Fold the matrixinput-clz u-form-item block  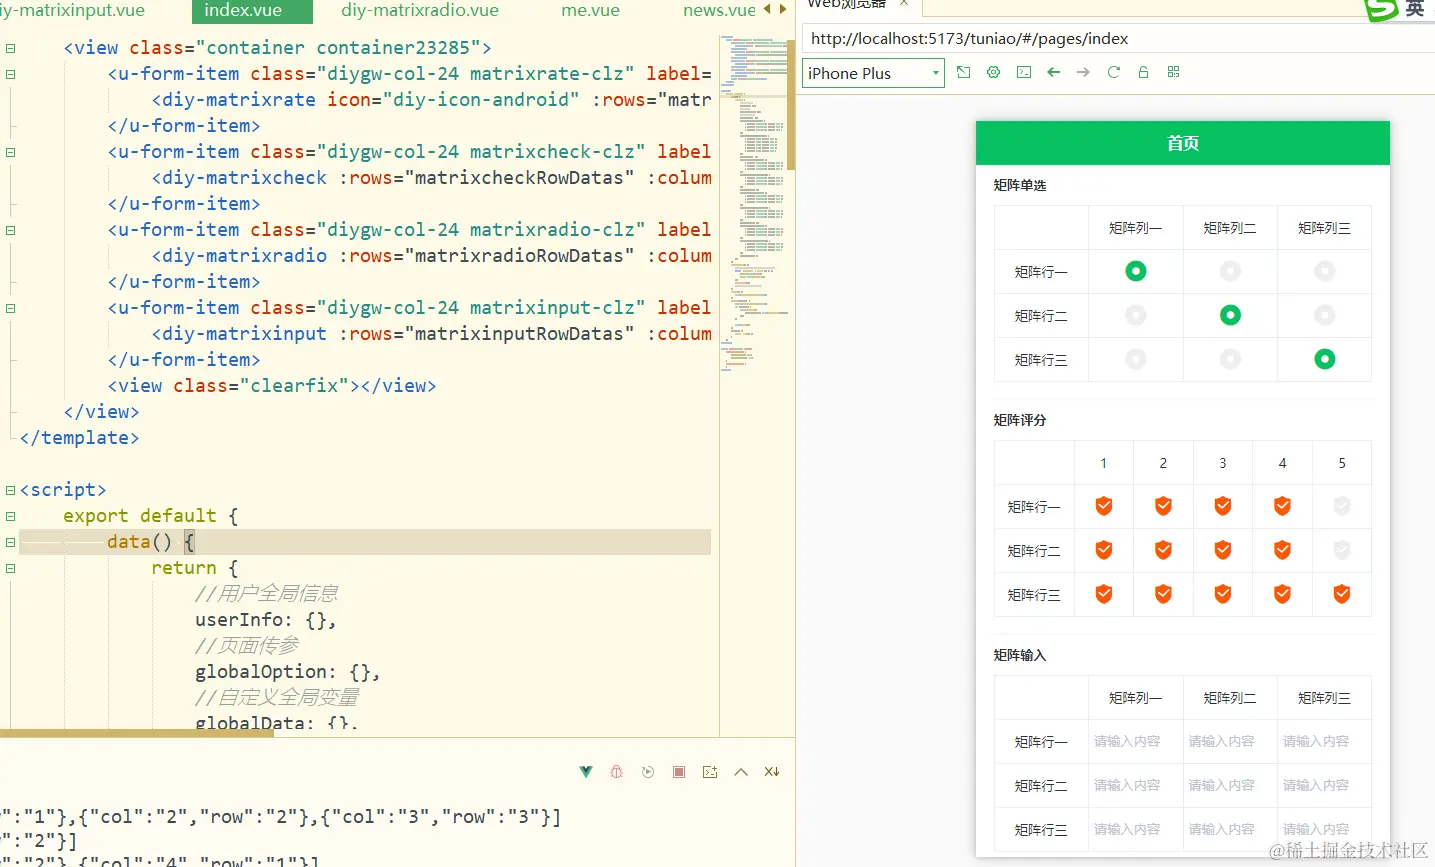coord(10,308)
